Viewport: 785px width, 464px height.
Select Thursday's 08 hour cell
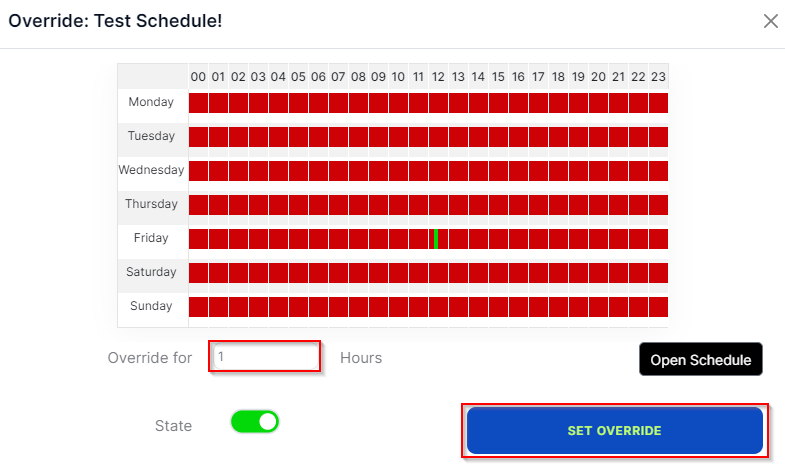(x=358, y=205)
